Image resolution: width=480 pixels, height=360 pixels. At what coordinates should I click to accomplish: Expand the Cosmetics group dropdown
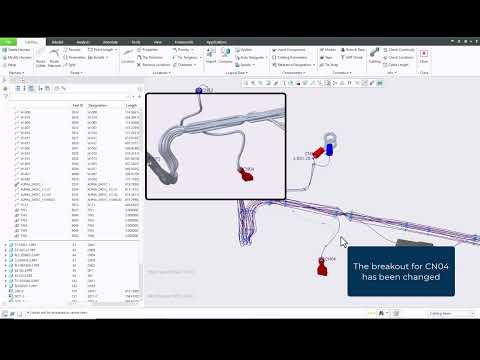(342, 73)
